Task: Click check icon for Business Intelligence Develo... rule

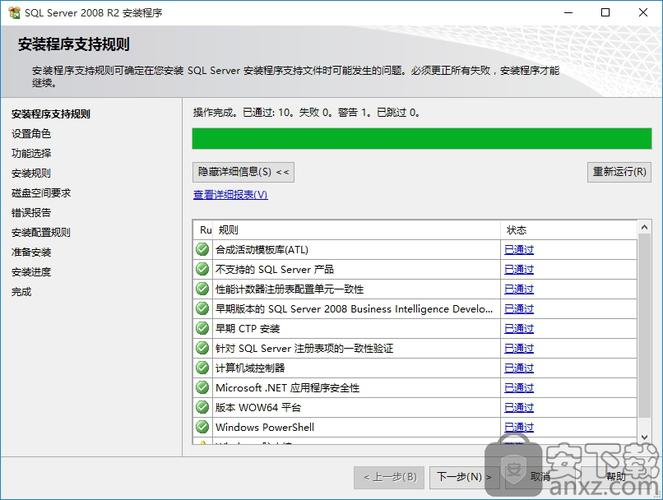Action: 203,309
